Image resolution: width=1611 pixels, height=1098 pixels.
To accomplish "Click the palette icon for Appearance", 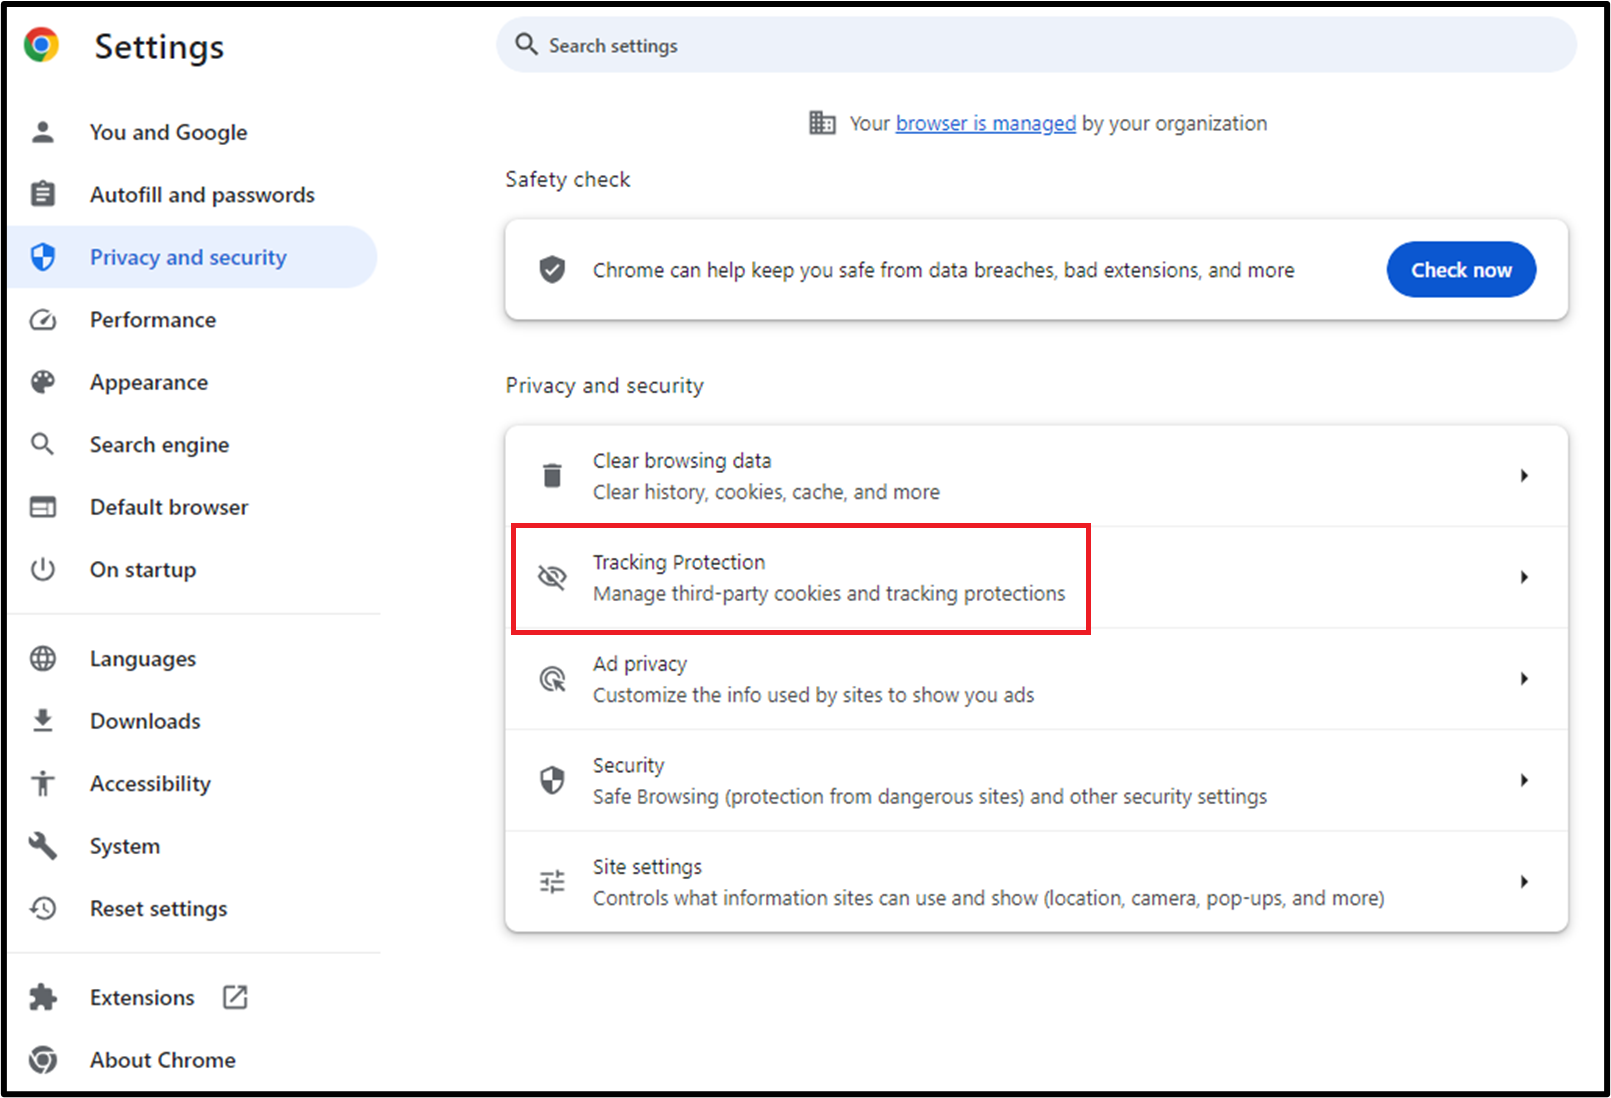I will 42,382.
